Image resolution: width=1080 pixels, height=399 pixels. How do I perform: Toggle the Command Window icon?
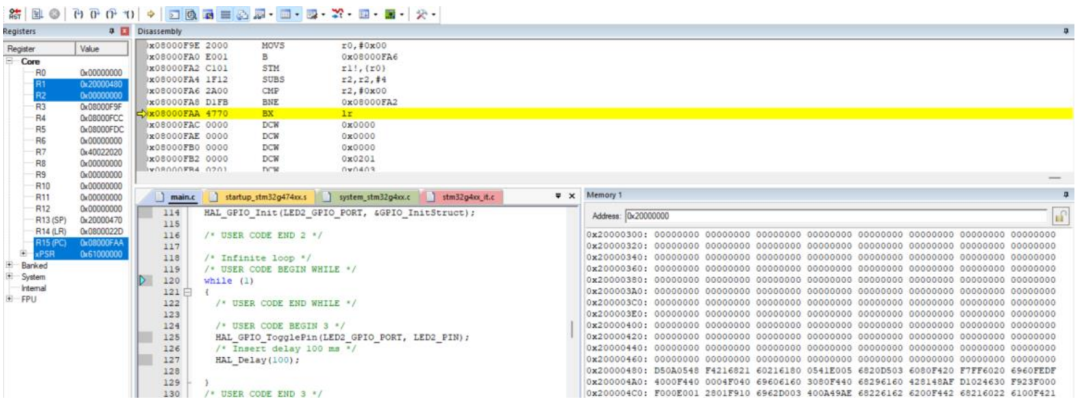174,13
